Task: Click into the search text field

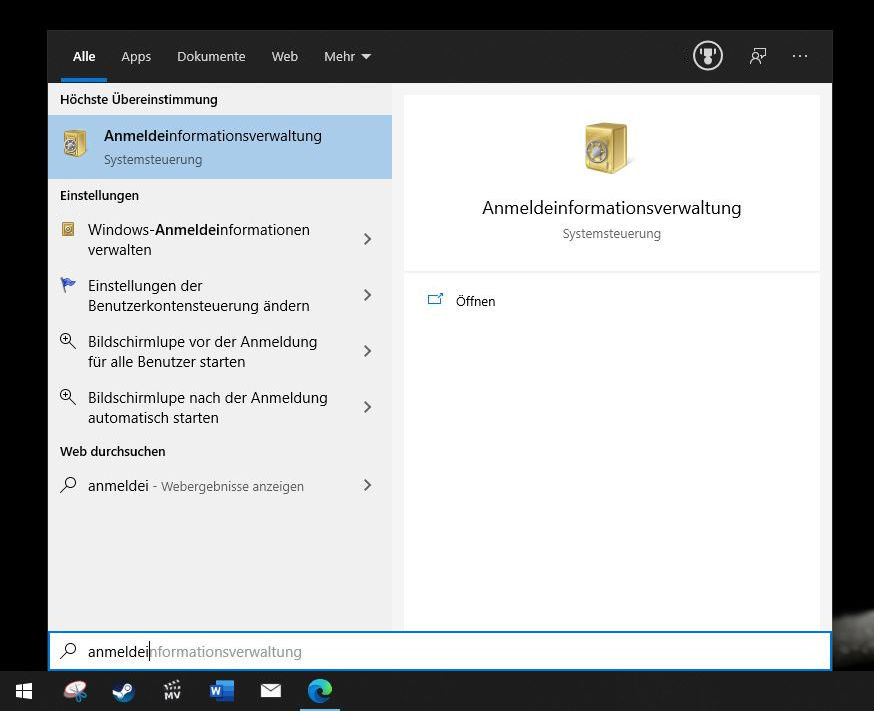Action: pos(440,651)
